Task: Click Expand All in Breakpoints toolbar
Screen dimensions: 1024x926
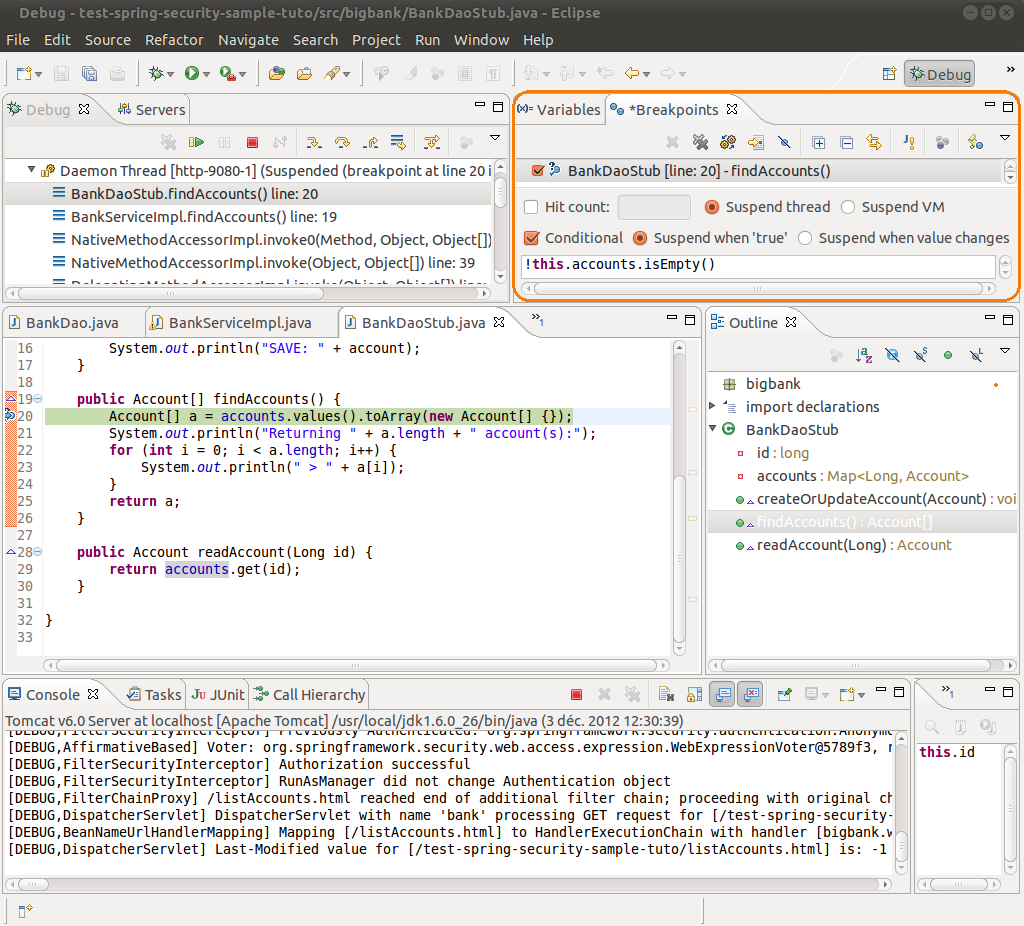Action: (x=819, y=143)
